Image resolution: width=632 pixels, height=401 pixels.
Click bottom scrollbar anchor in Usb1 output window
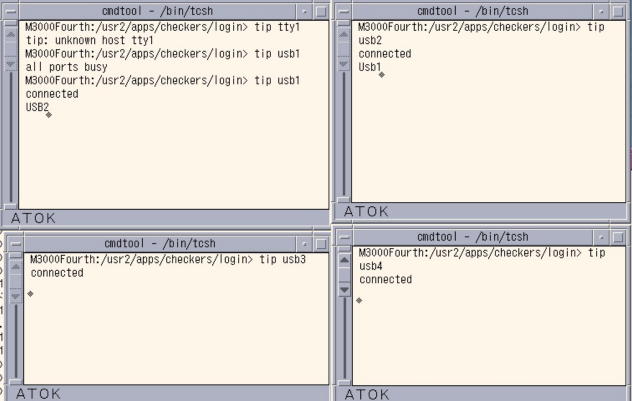(343, 200)
